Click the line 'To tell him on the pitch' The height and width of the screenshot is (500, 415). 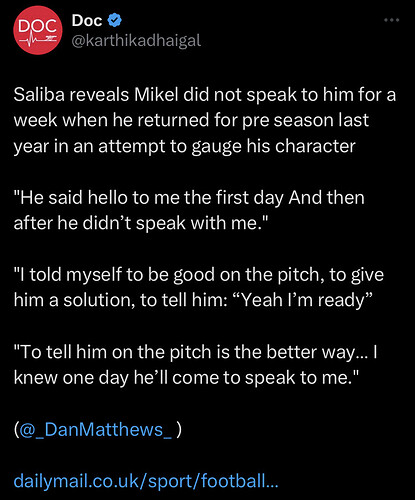(x=196, y=352)
